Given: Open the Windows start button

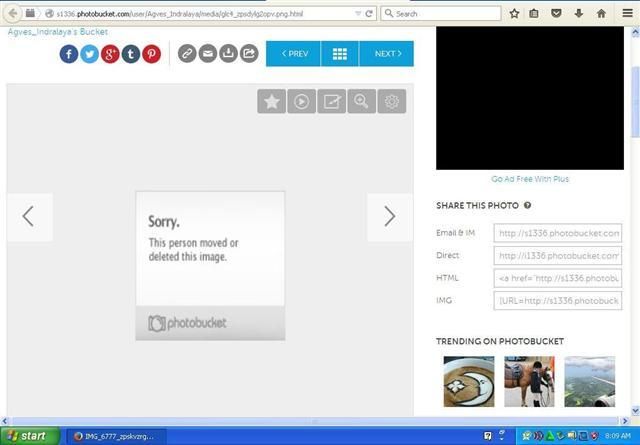Looking at the screenshot, I should [29, 436].
